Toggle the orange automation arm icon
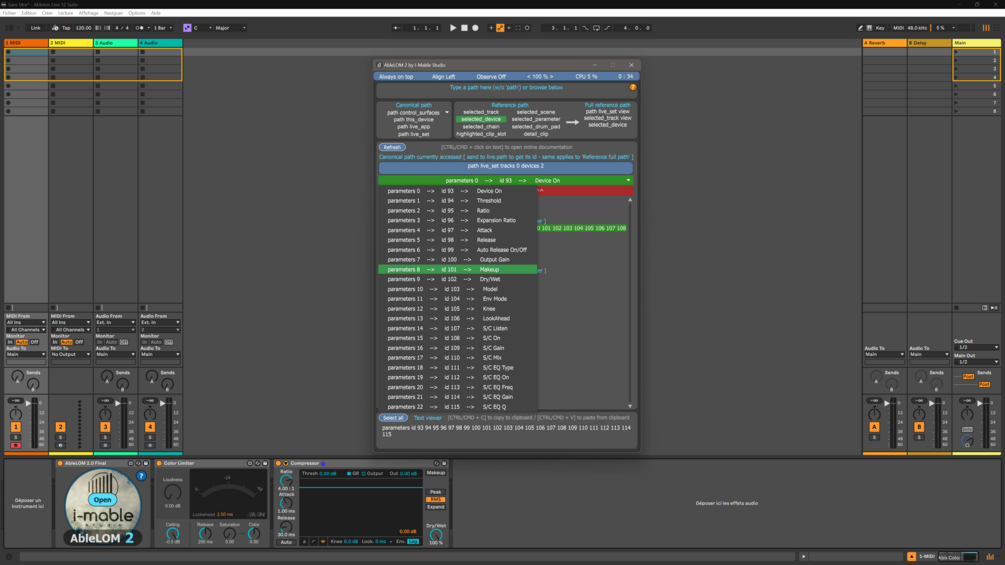1005x565 pixels. point(500,28)
